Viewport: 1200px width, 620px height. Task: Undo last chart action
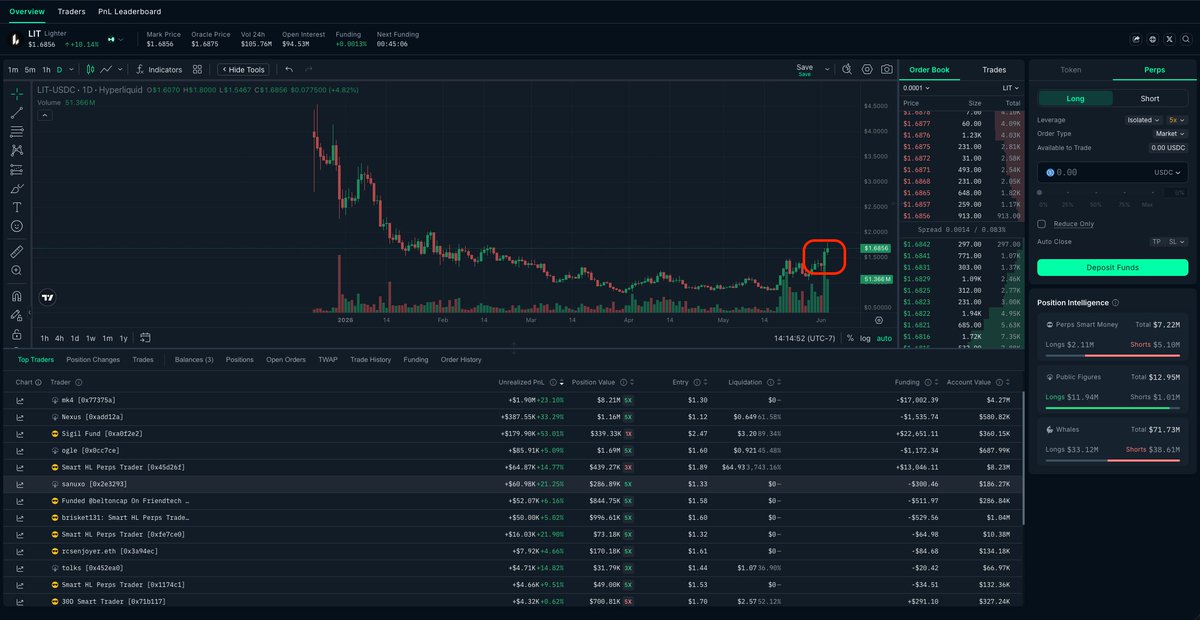click(x=289, y=70)
